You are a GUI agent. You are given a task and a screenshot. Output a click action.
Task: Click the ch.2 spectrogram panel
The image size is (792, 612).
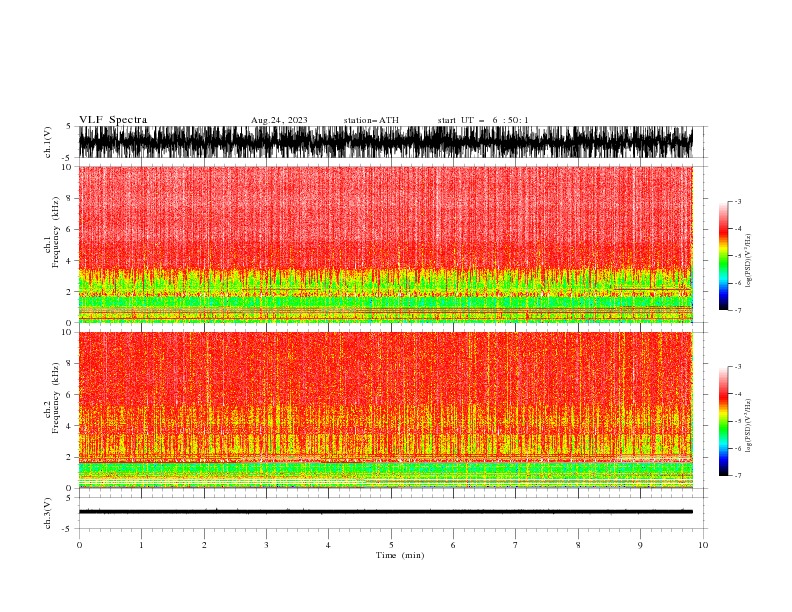tap(385, 410)
